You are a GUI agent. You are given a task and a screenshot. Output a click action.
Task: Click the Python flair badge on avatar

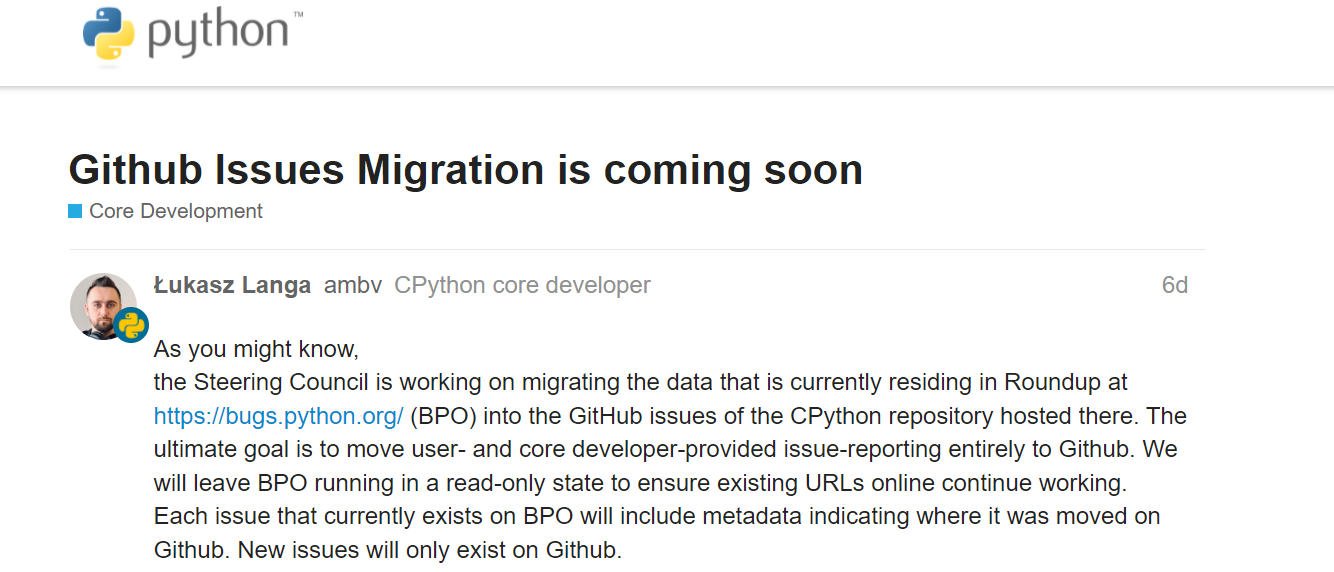click(x=131, y=326)
